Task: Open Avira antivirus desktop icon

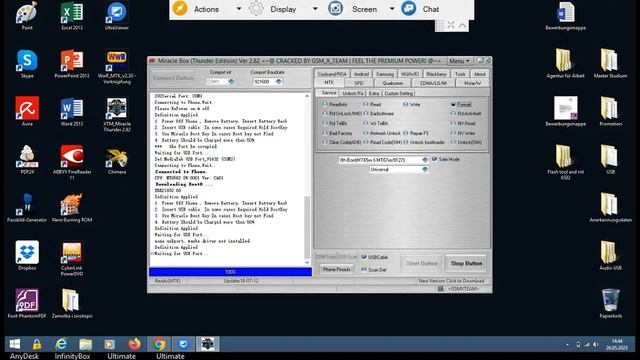Action: [27, 111]
